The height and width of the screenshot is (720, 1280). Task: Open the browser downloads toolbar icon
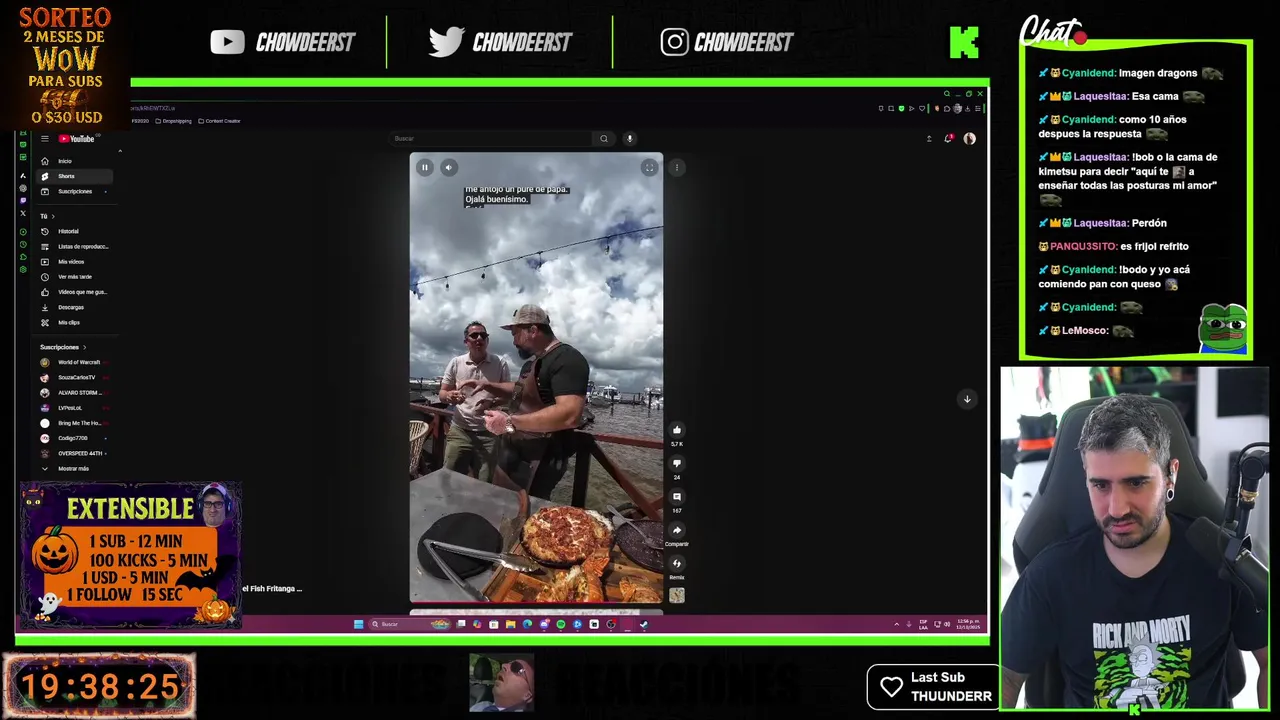[x=967, y=109]
